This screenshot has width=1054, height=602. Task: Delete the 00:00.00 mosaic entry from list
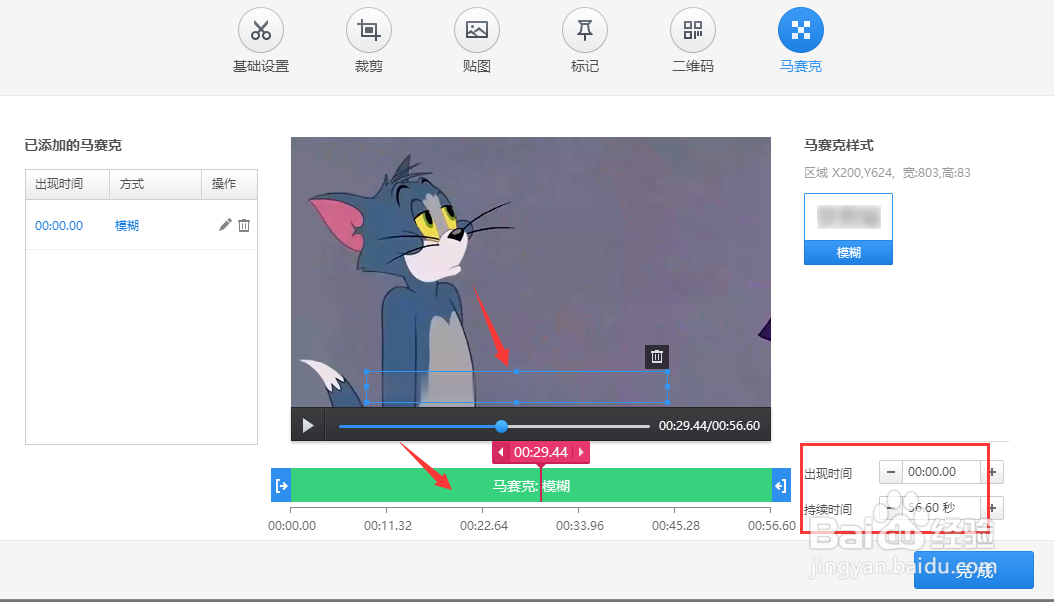click(244, 225)
